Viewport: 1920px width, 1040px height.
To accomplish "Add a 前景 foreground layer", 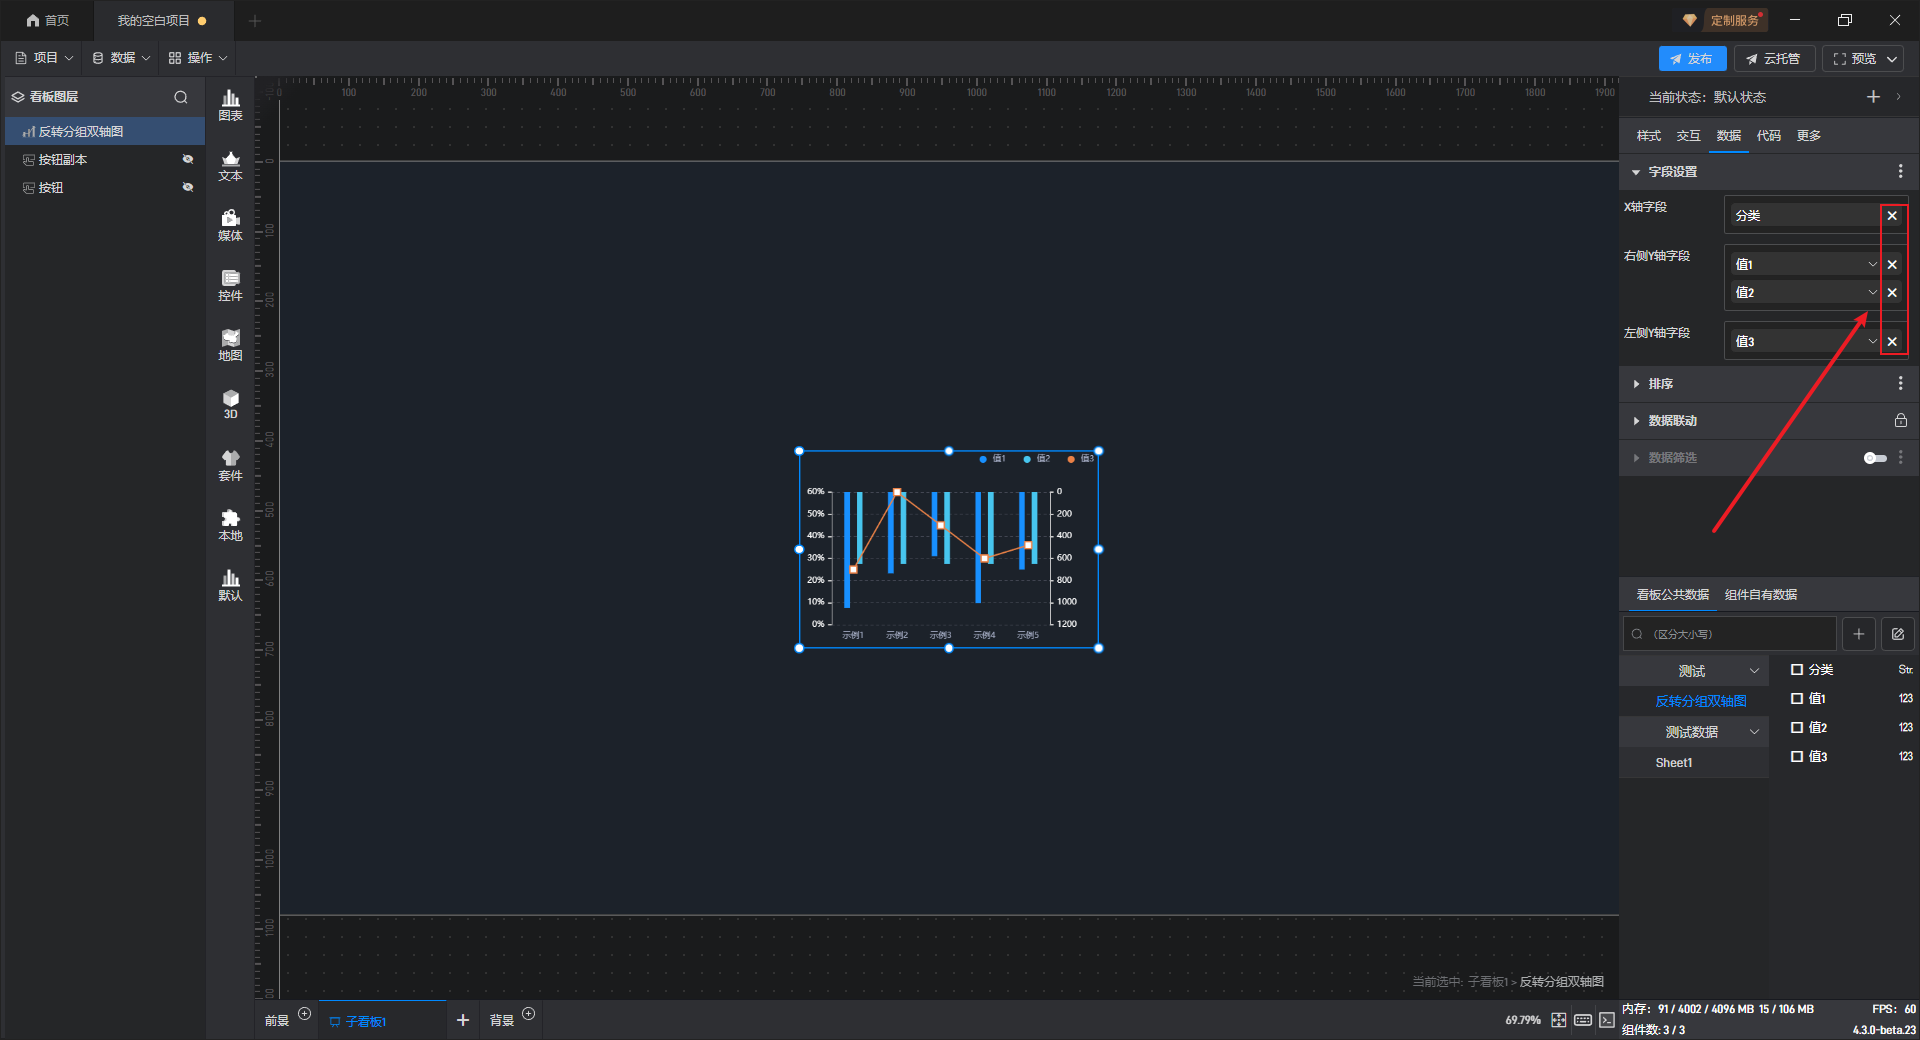I will click(305, 1014).
